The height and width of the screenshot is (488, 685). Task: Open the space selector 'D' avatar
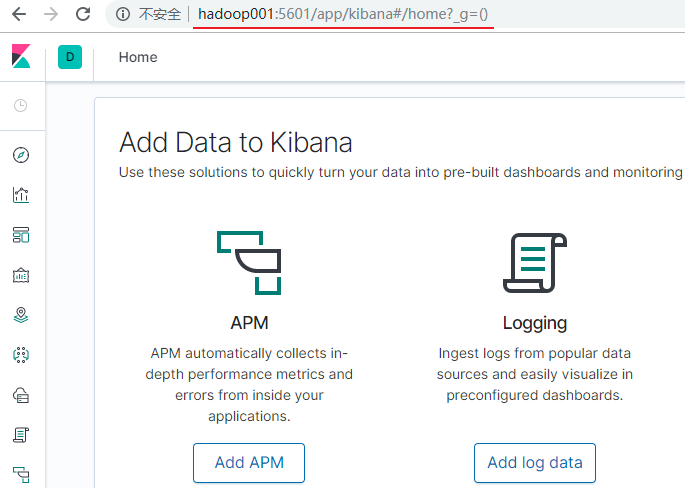point(70,58)
